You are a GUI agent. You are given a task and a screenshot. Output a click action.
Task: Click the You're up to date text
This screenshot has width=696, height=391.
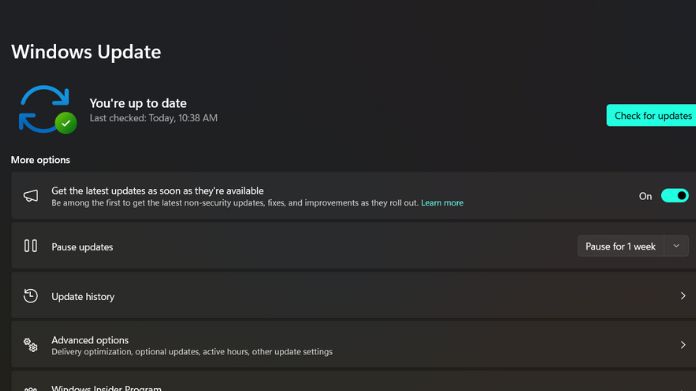[138, 103]
